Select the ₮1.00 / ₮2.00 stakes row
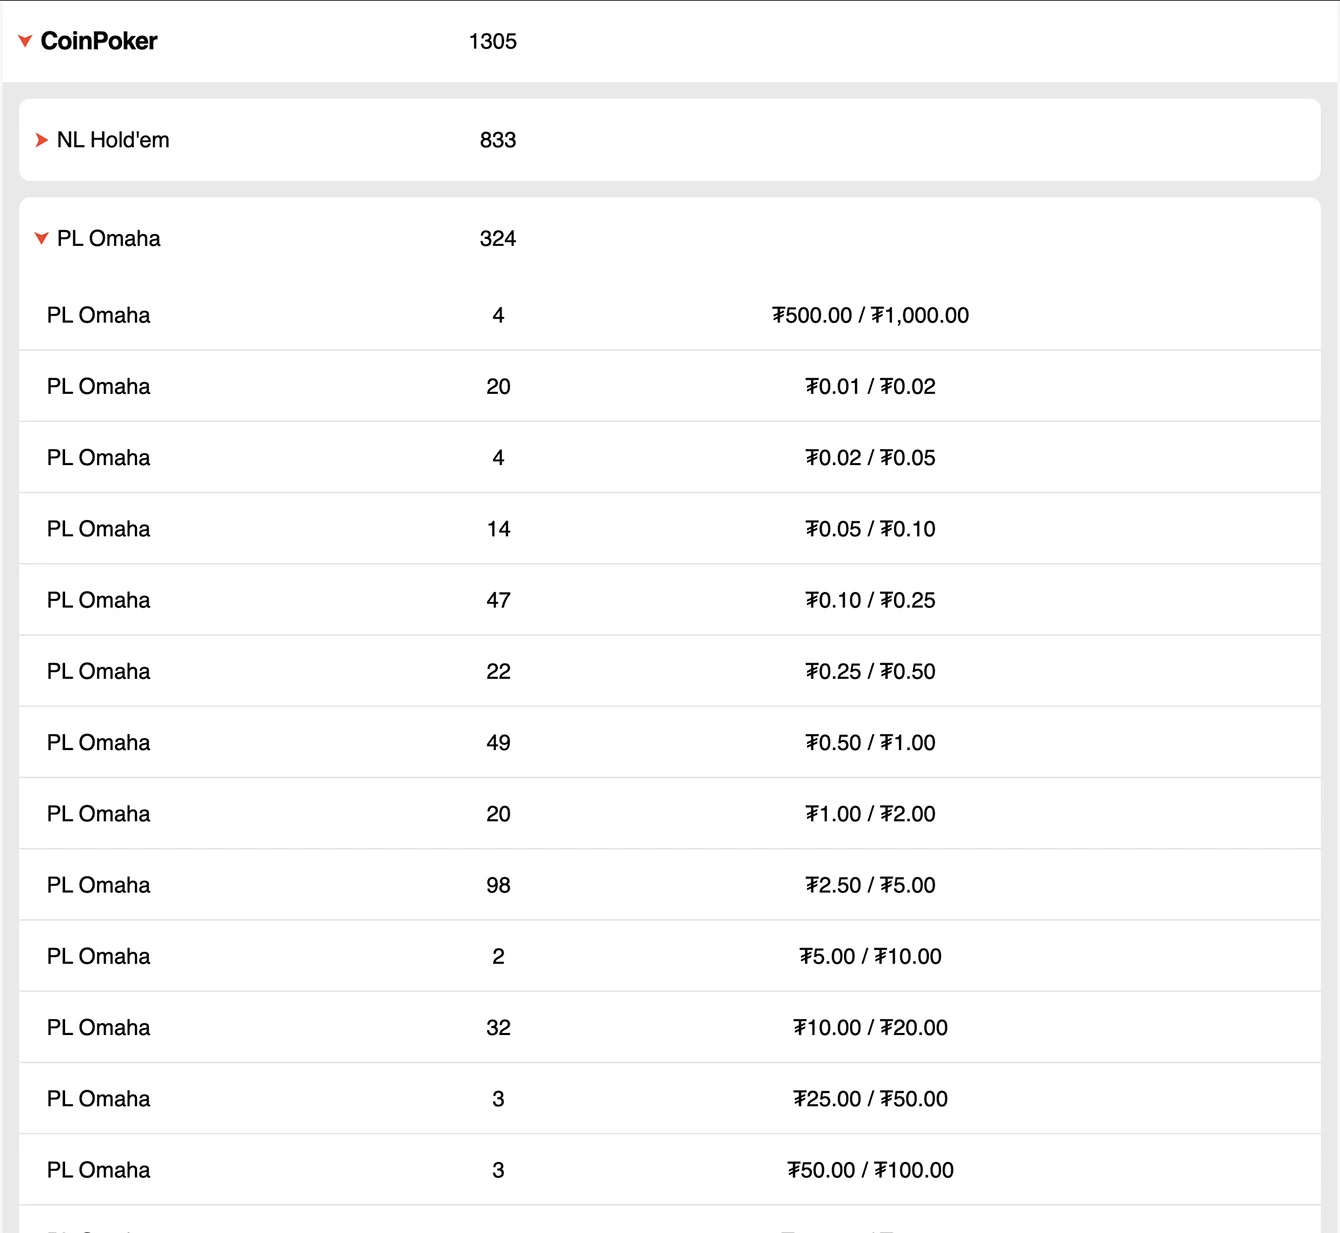This screenshot has width=1340, height=1233. click(x=869, y=814)
